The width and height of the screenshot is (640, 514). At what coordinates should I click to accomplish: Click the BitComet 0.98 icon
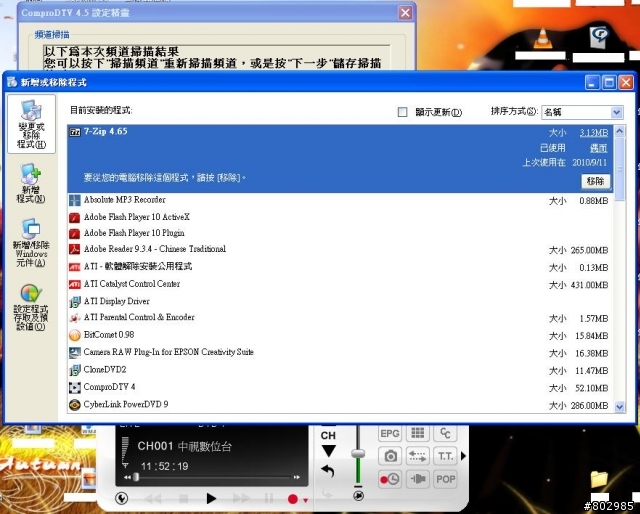click(x=75, y=335)
